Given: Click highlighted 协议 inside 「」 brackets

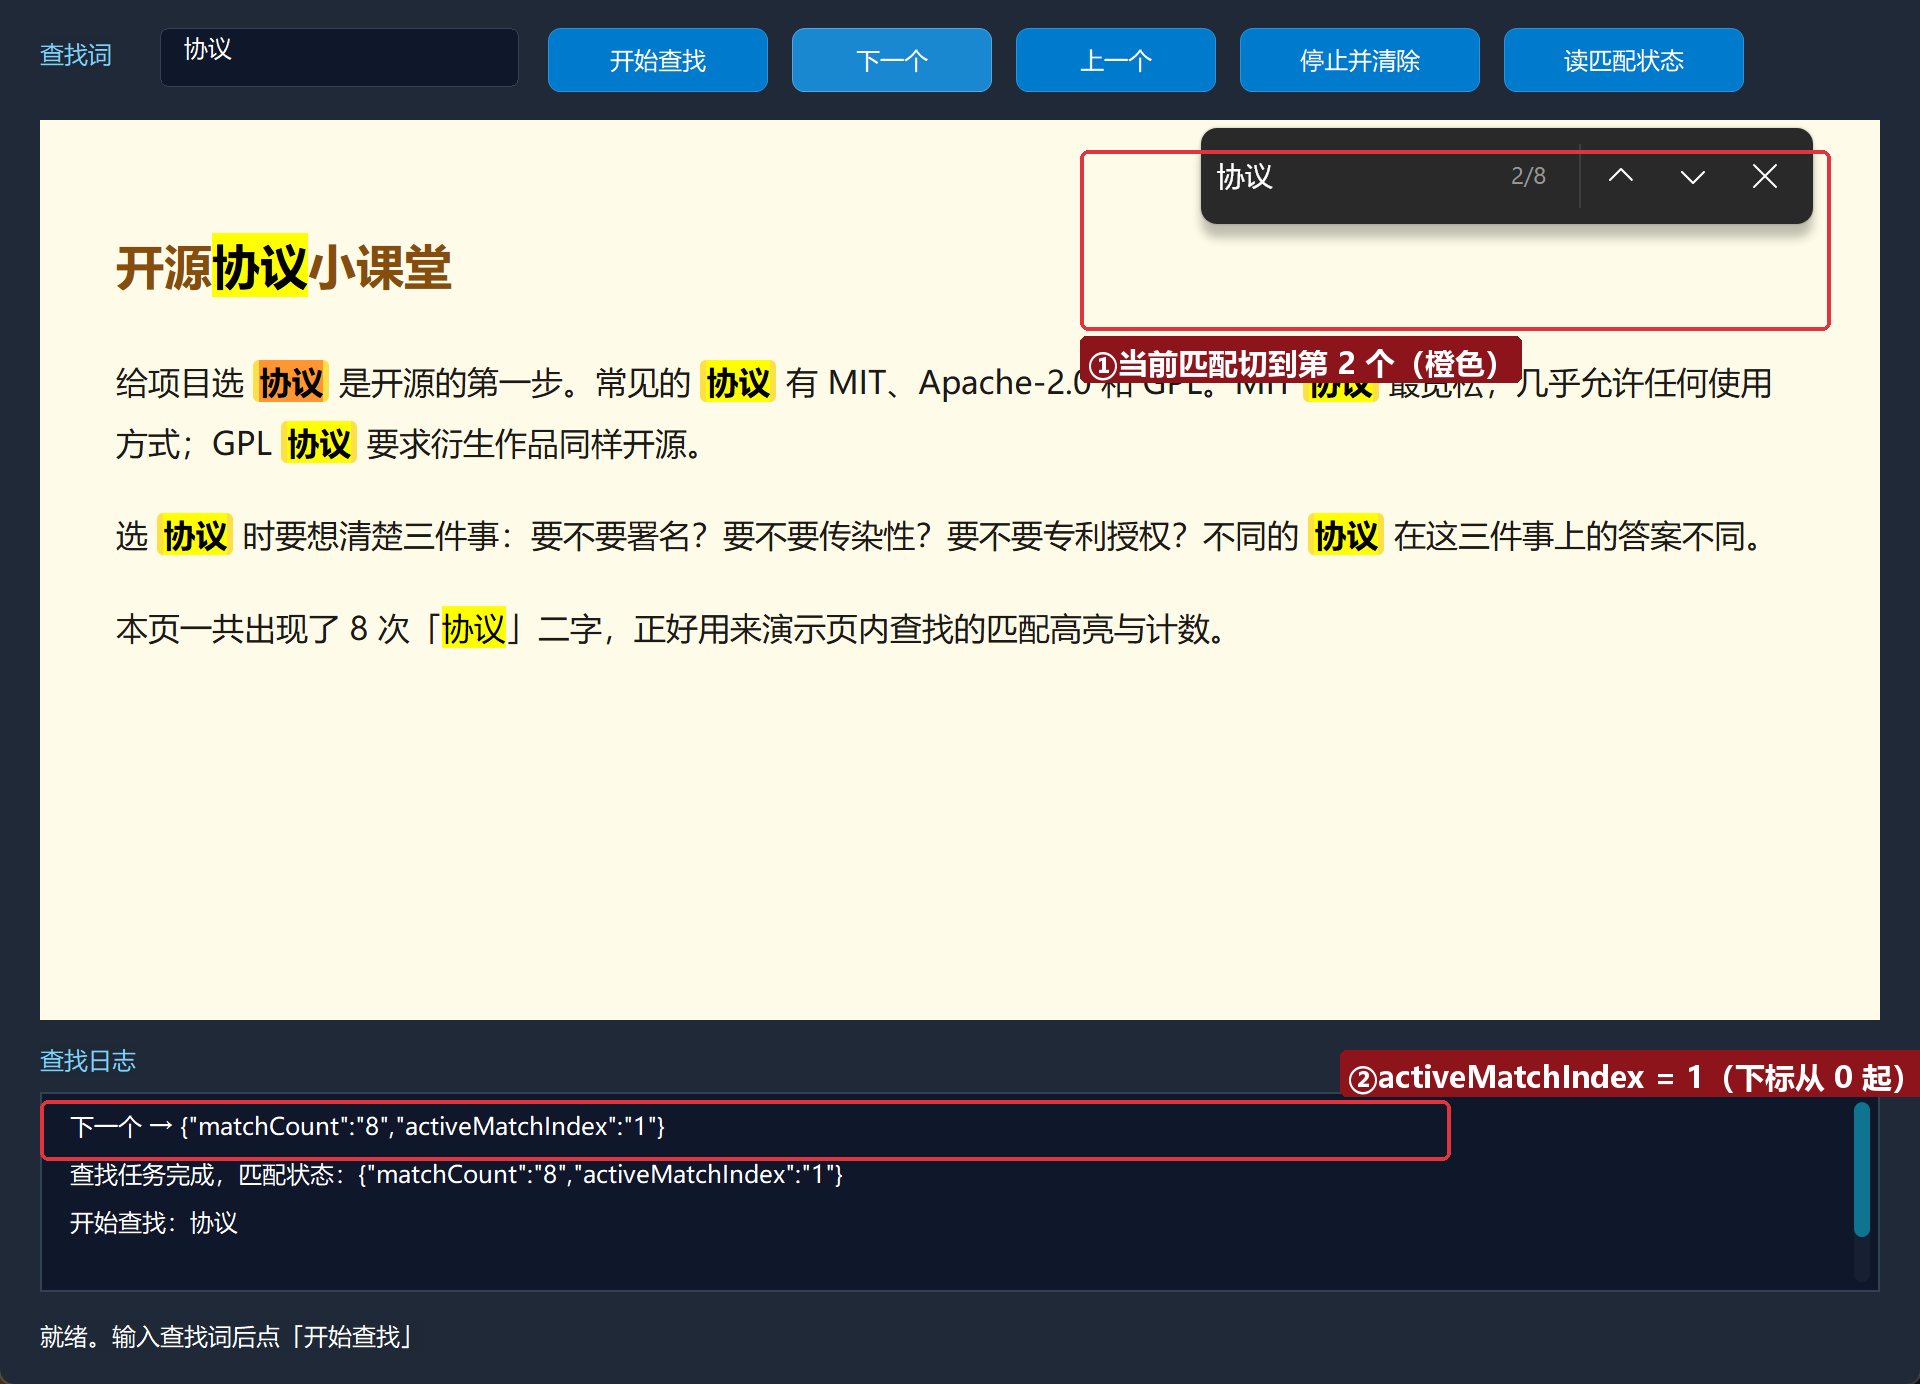Looking at the screenshot, I should point(474,629).
